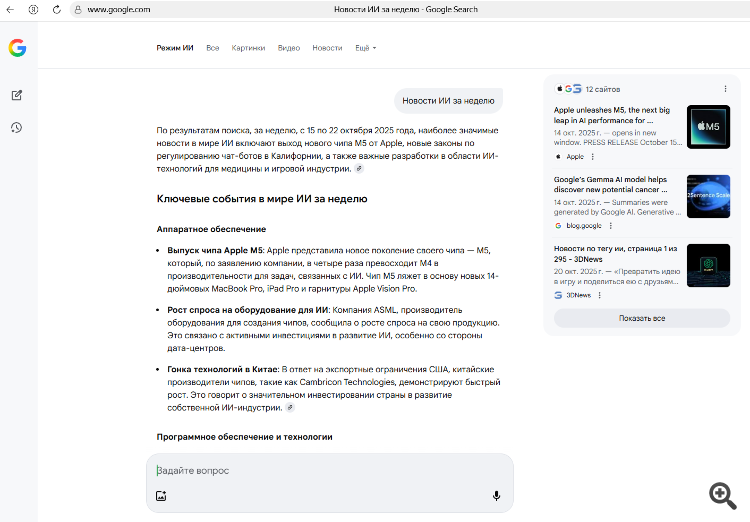Click the site icons cluster beside 12 сайтов

[568, 89]
